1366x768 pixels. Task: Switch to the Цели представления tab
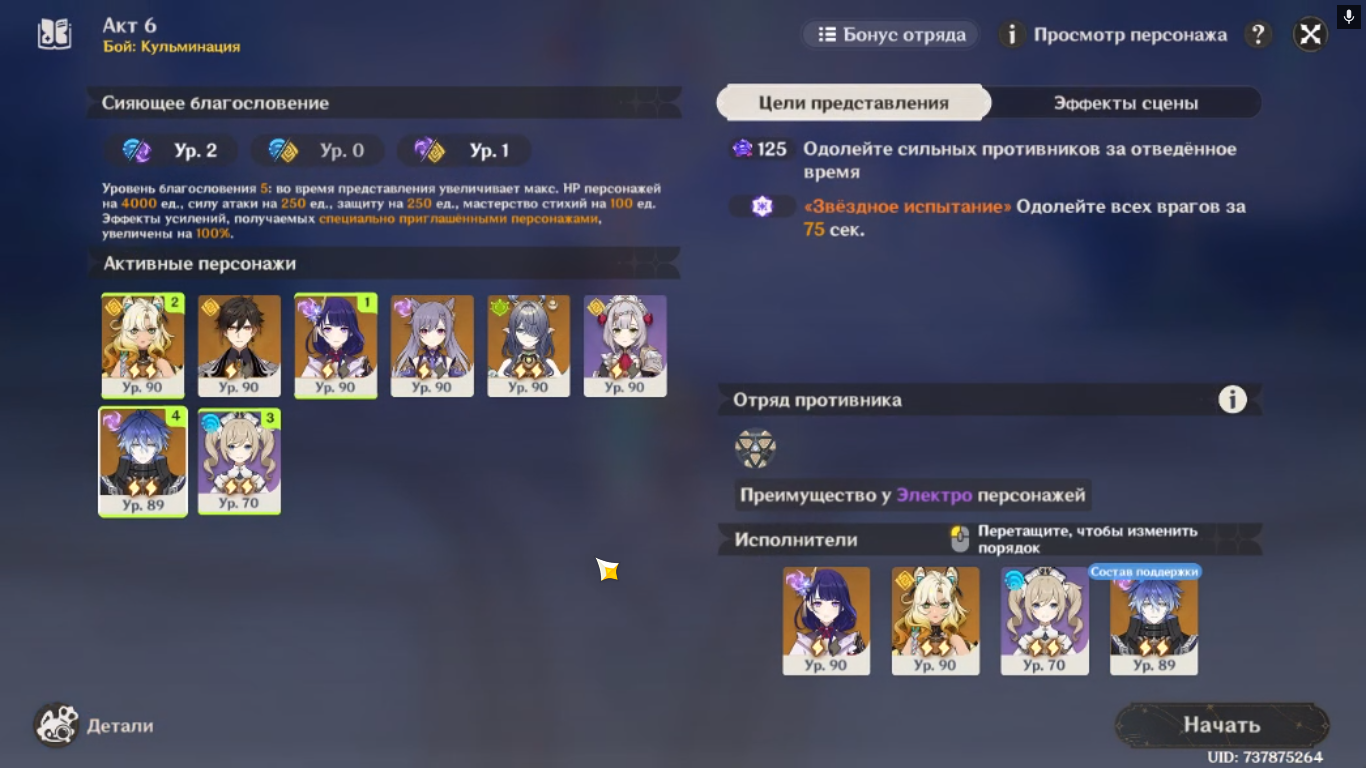click(853, 103)
